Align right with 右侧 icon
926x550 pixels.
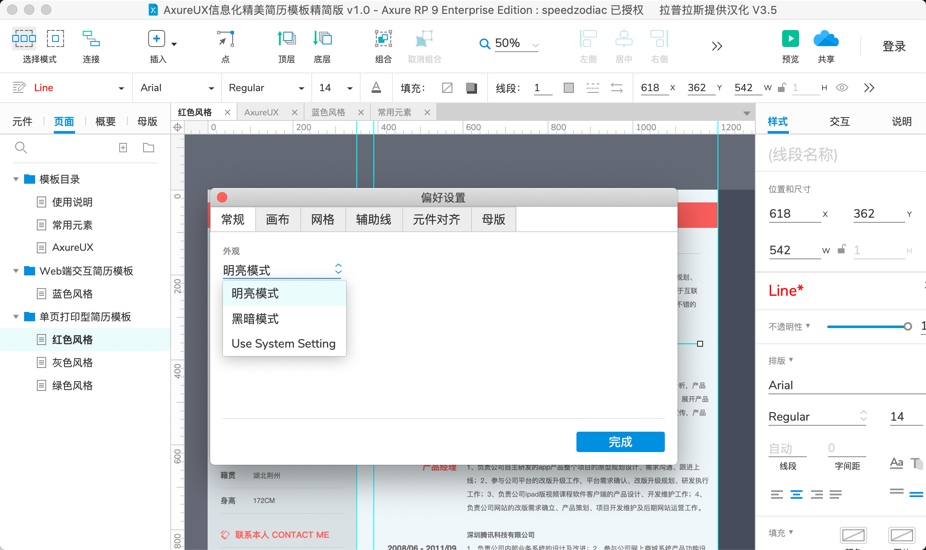click(x=659, y=39)
